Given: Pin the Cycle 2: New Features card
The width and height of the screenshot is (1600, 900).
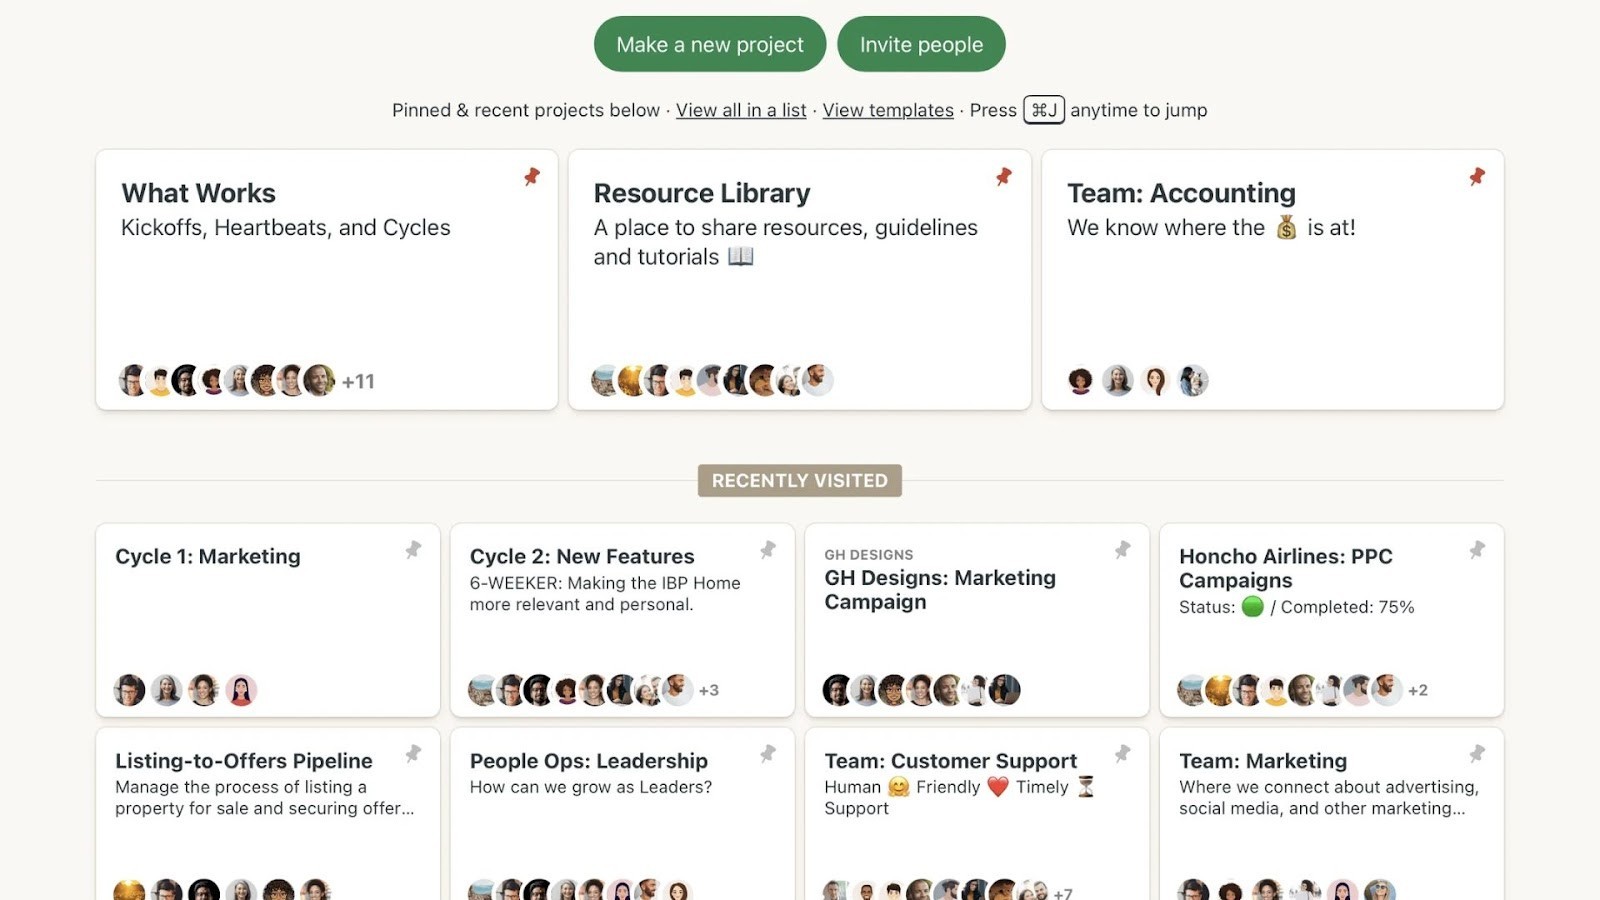Looking at the screenshot, I should point(768,550).
